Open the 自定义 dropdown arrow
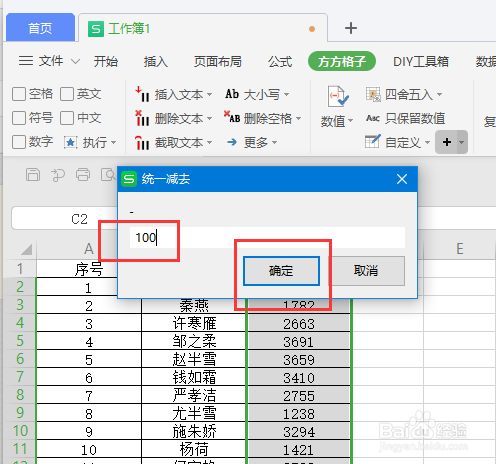Image resolution: width=496 pixels, height=464 pixels. 427,142
